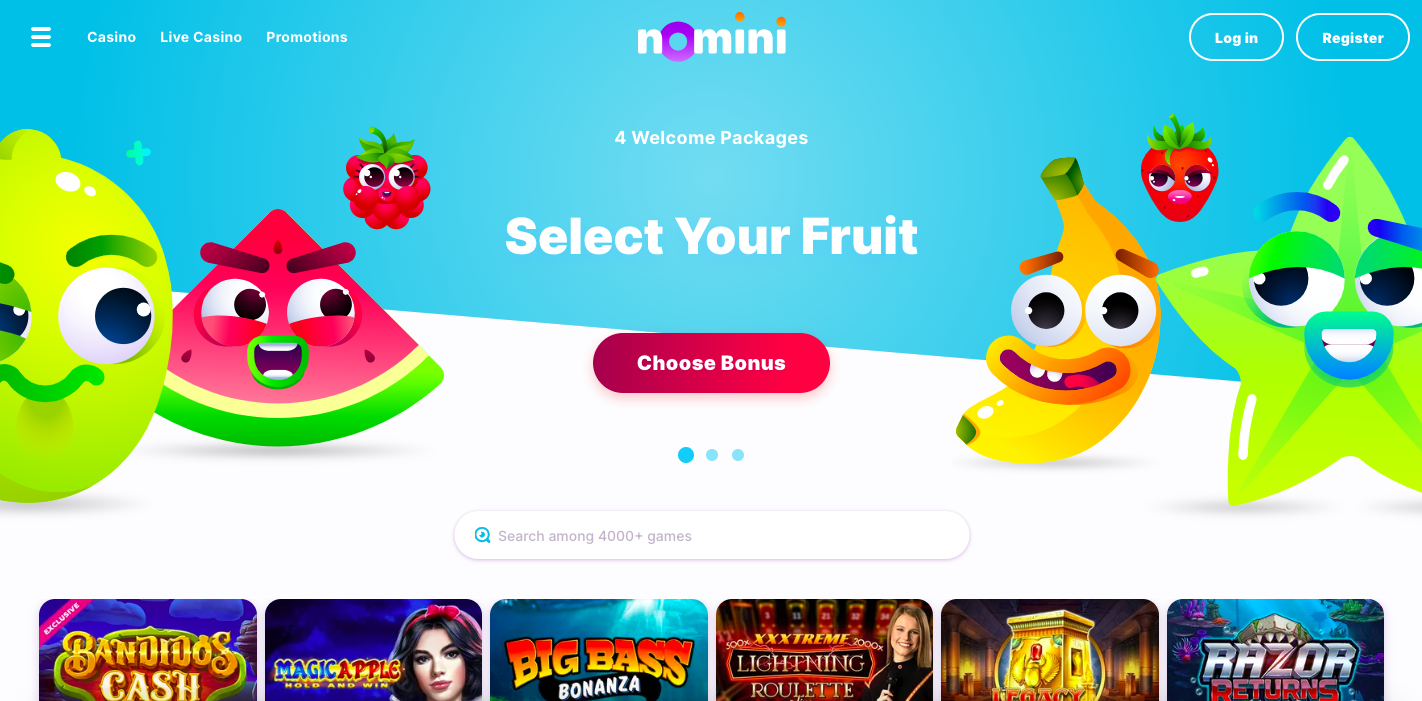Image resolution: width=1422 pixels, height=701 pixels.
Task: Open the Razor Returns game thumbnail
Action: click(x=1275, y=650)
